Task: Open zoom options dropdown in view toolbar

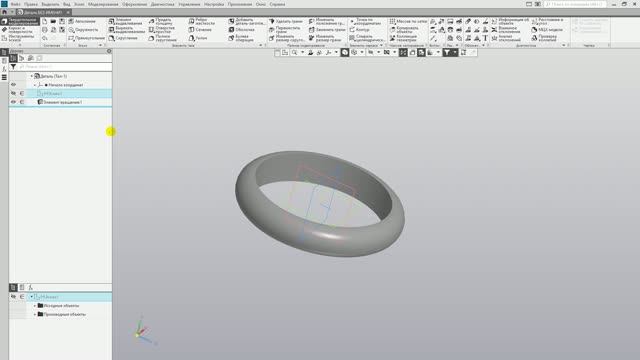Action: click(302, 53)
